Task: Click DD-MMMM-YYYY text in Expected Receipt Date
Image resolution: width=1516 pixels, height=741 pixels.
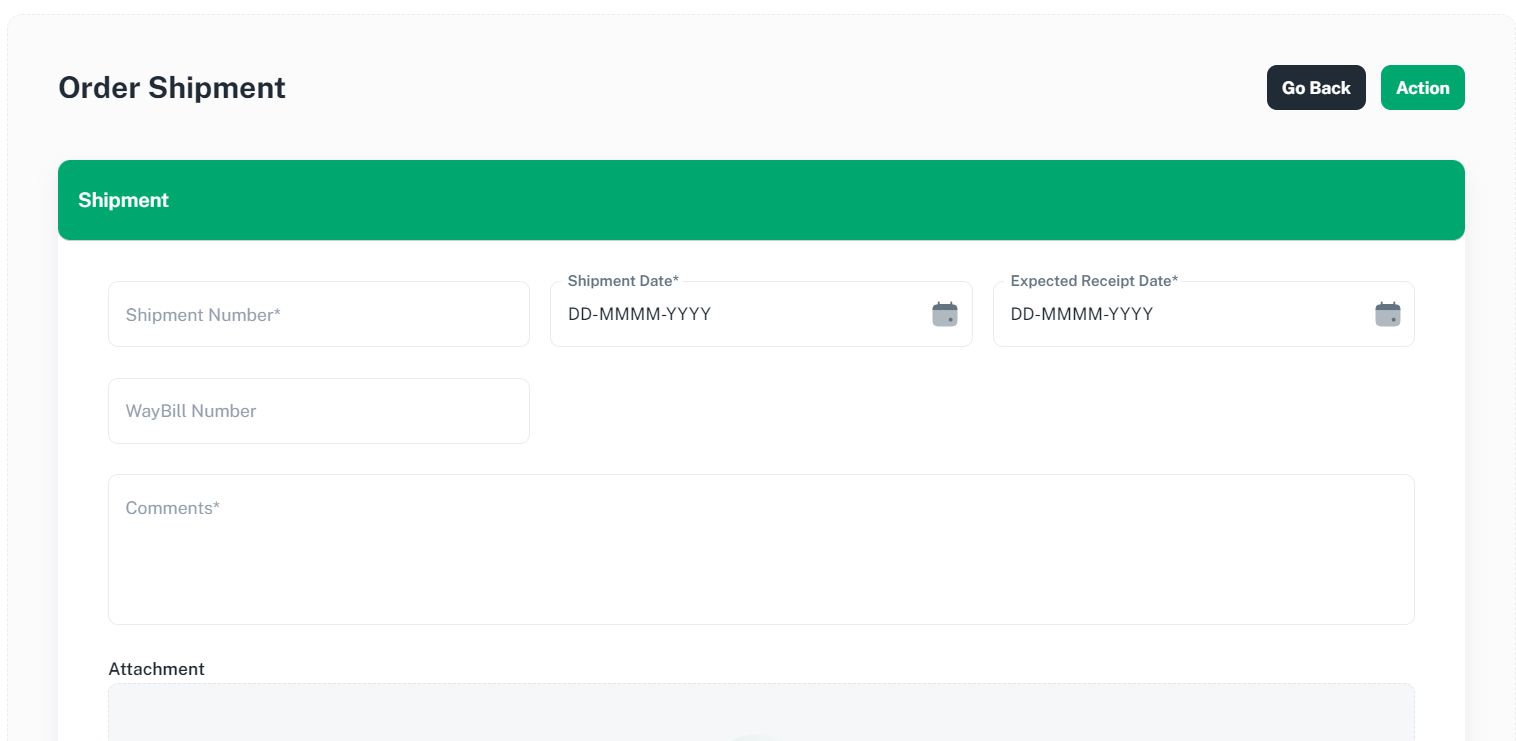Action: pos(1082,314)
